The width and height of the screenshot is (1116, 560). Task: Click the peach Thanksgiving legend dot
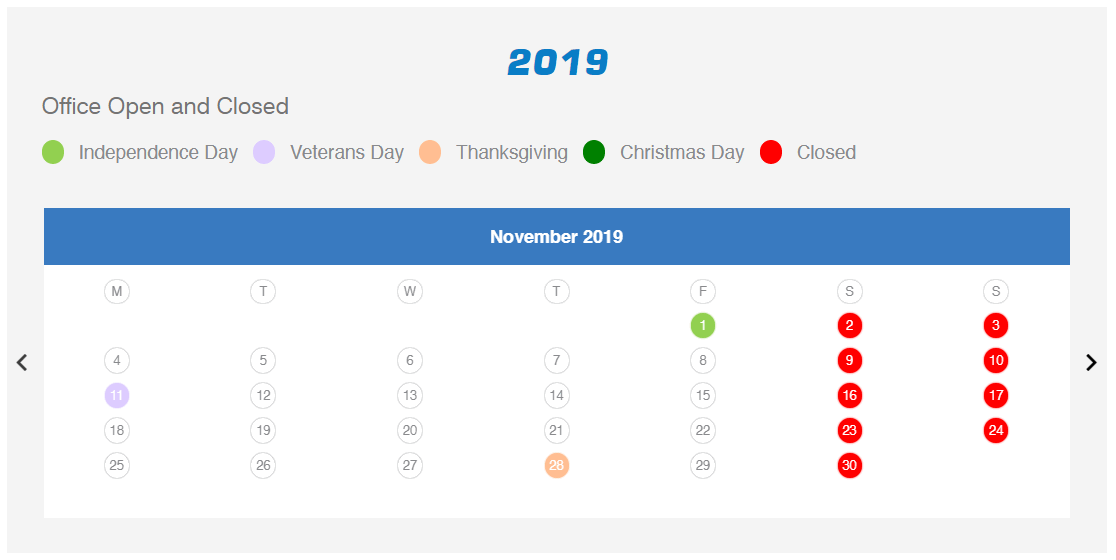tap(430, 152)
